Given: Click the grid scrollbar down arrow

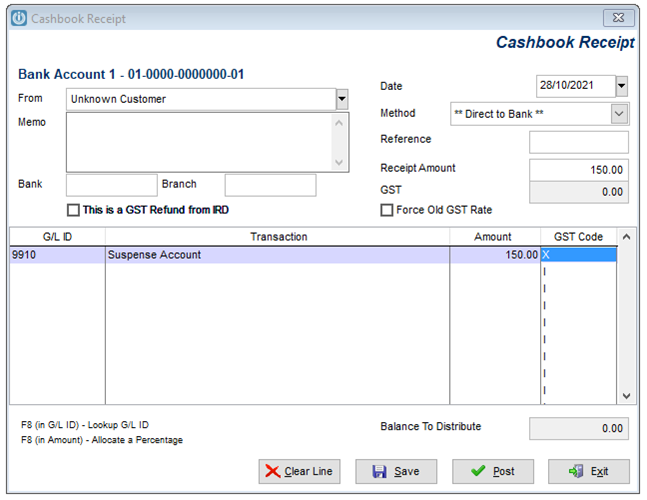Looking at the screenshot, I should click(626, 396).
